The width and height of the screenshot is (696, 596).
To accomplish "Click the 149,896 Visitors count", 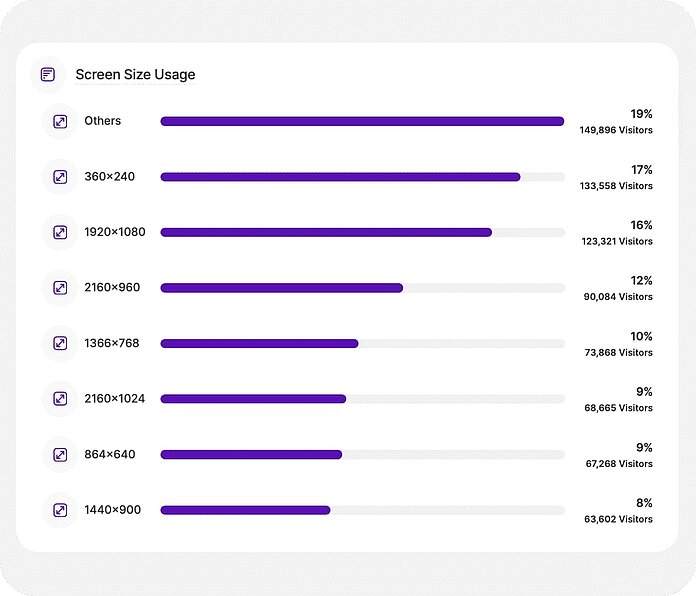I will pyautogui.click(x=616, y=131).
